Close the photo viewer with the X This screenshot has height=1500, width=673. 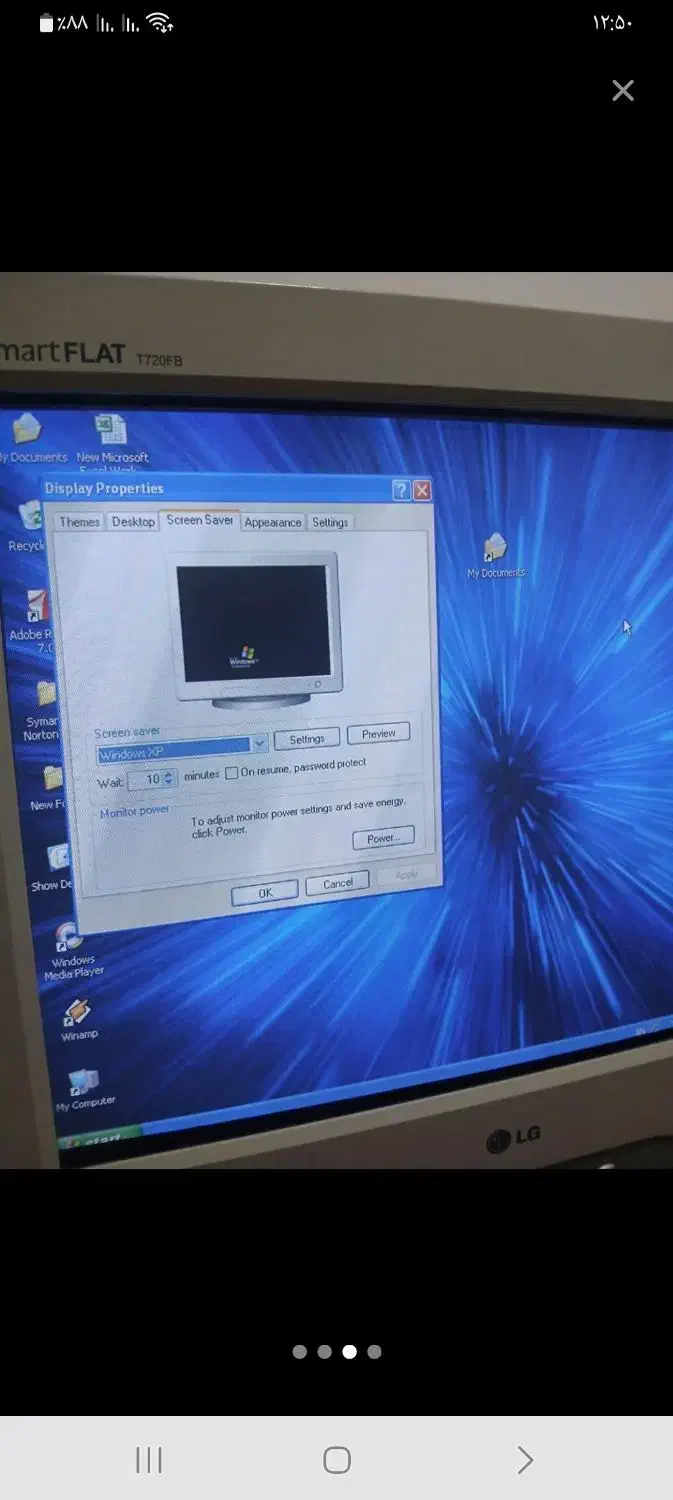[x=623, y=91]
